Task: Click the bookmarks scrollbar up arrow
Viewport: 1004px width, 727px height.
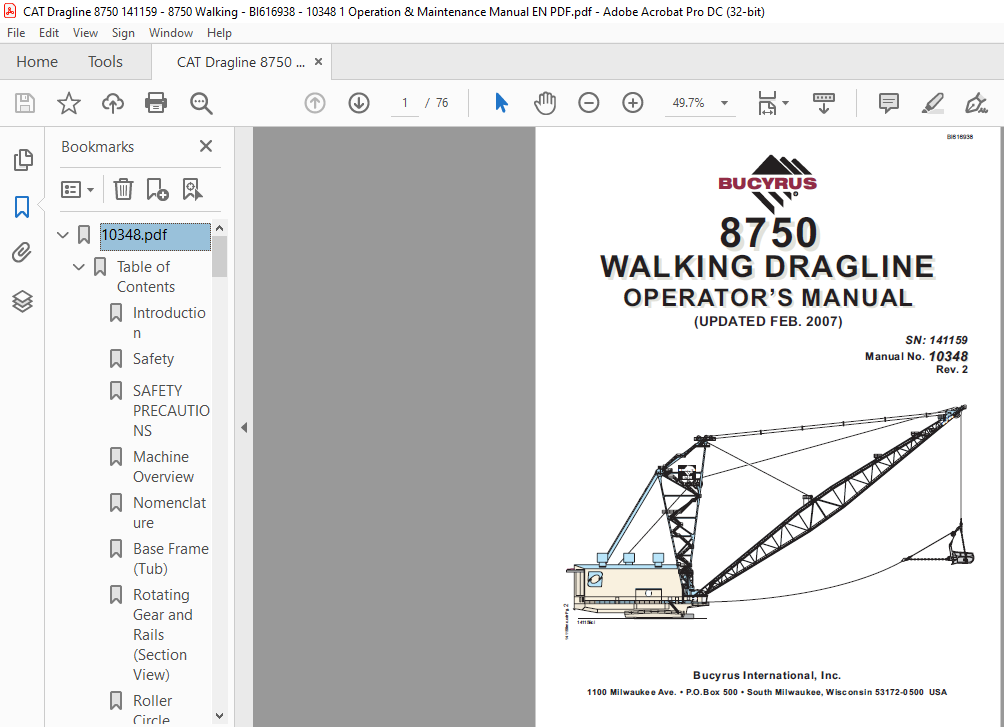Action: (x=220, y=229)
